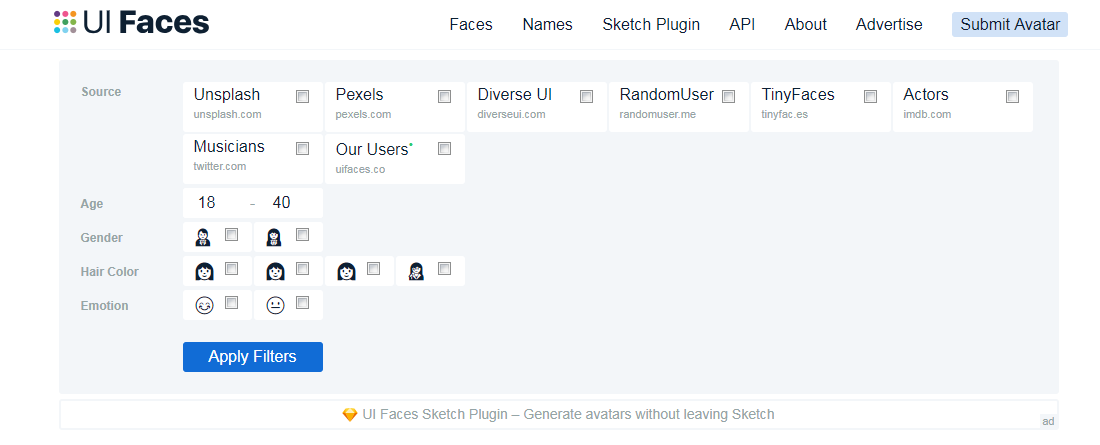The image size is (1100, 445).
Task: Click the fourth Hair Color icon with glasses
Action: (x=417, y=271)
